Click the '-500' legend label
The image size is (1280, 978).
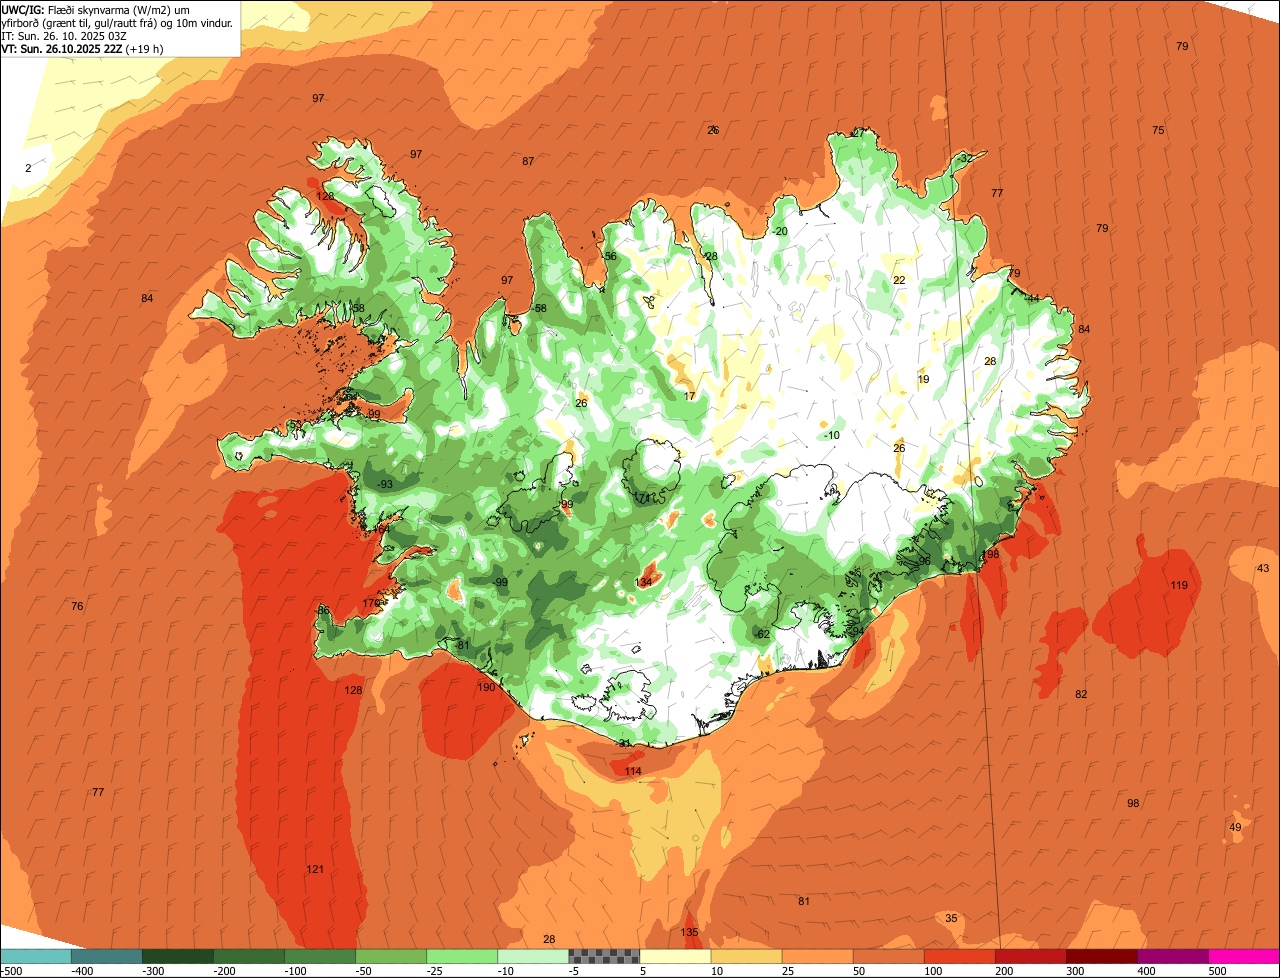click(11, 971)
